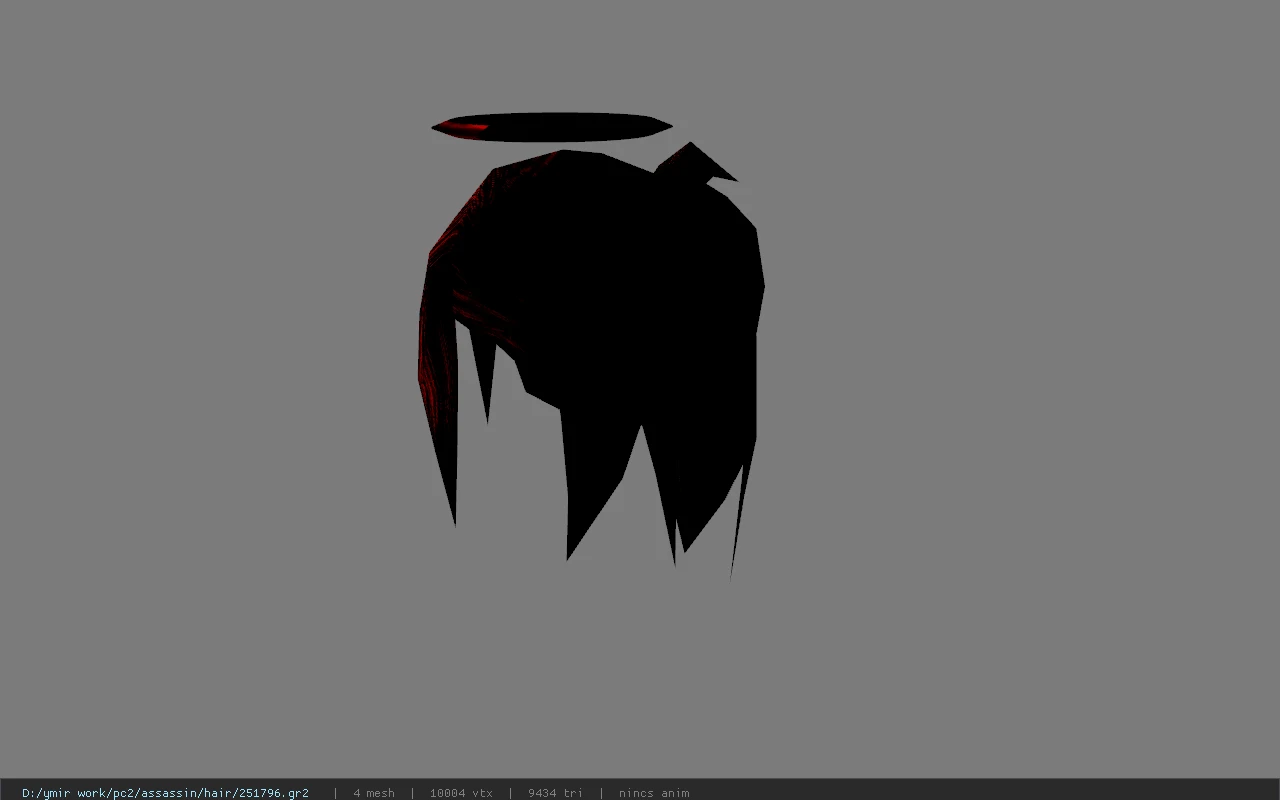The image size is (1280, 800).
Task: Click the file path 251796.gr2 in status bar
Action: click(x=165, y=793)
